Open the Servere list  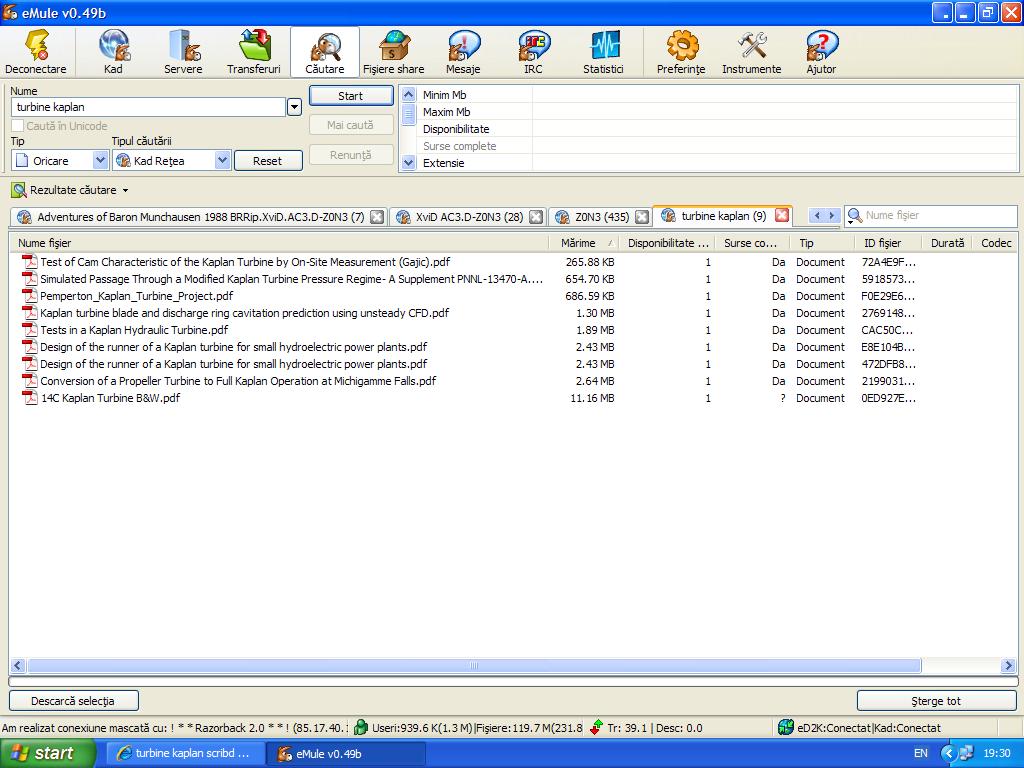(183, 51)
